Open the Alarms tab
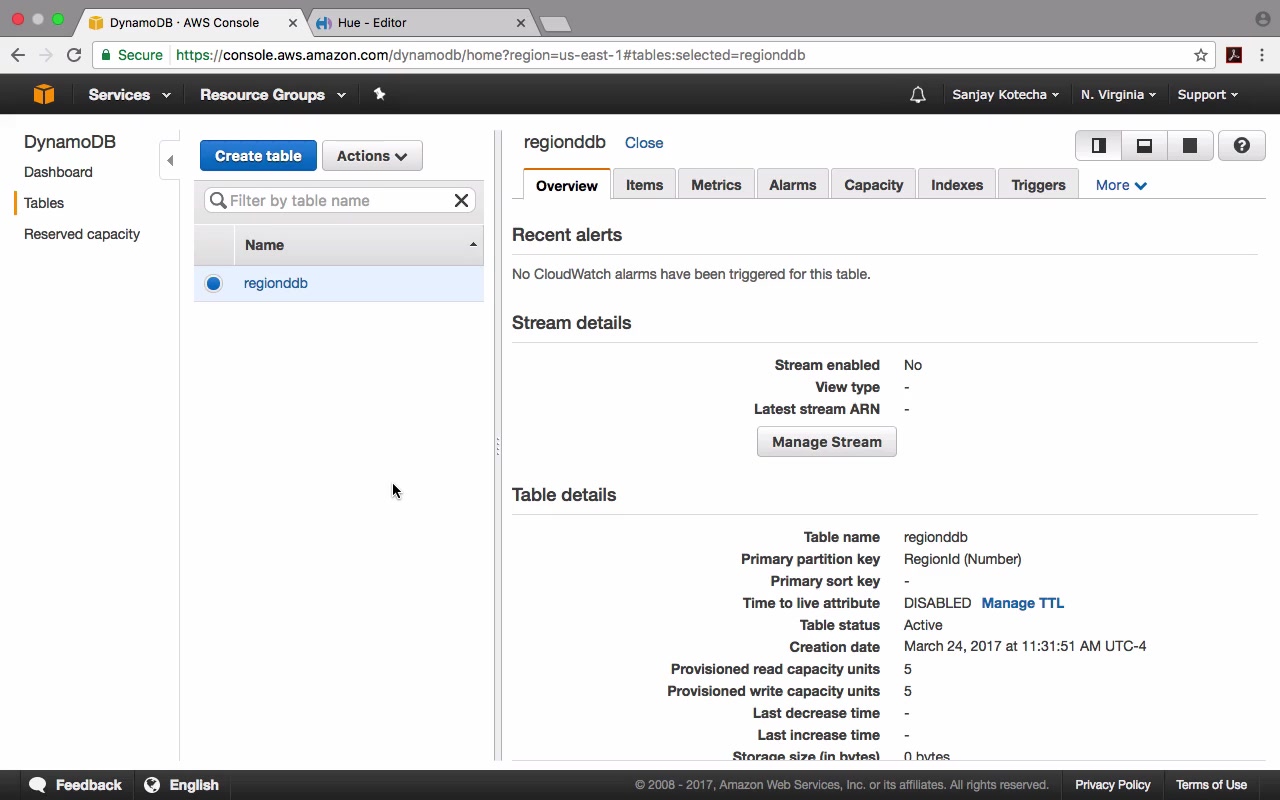 coord(793,185)
